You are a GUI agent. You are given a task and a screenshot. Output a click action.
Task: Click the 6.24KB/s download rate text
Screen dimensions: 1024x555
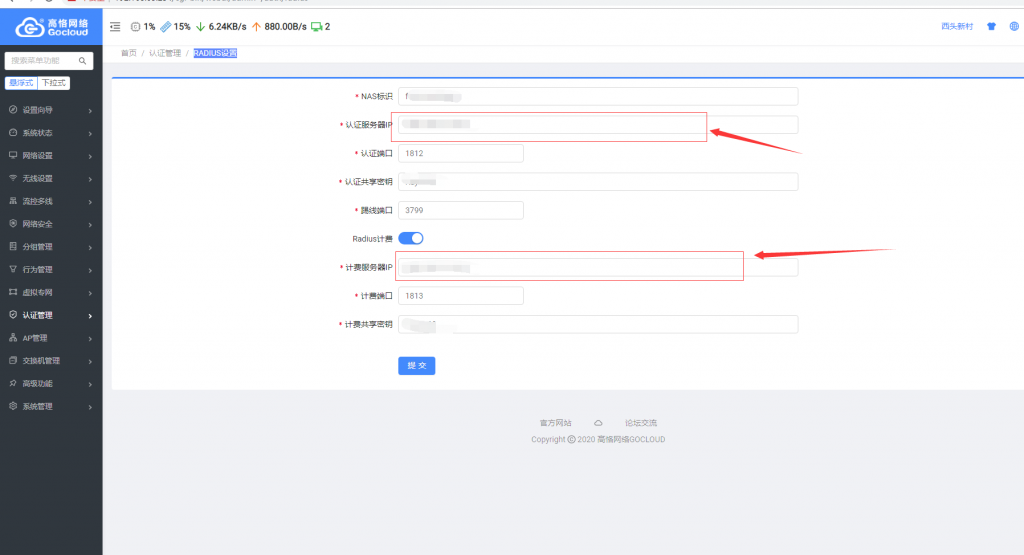227,27
